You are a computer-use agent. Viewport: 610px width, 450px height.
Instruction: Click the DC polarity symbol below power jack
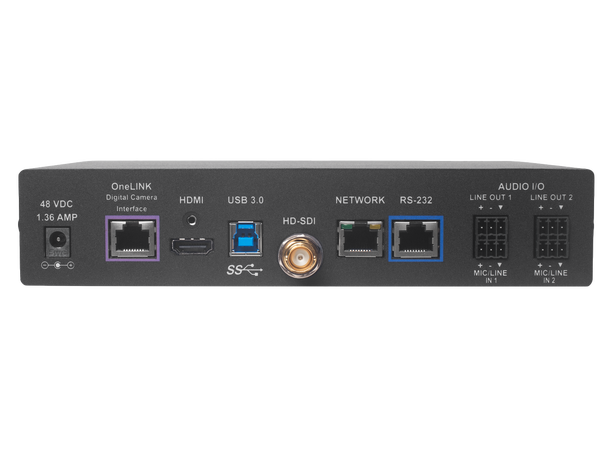58,264
